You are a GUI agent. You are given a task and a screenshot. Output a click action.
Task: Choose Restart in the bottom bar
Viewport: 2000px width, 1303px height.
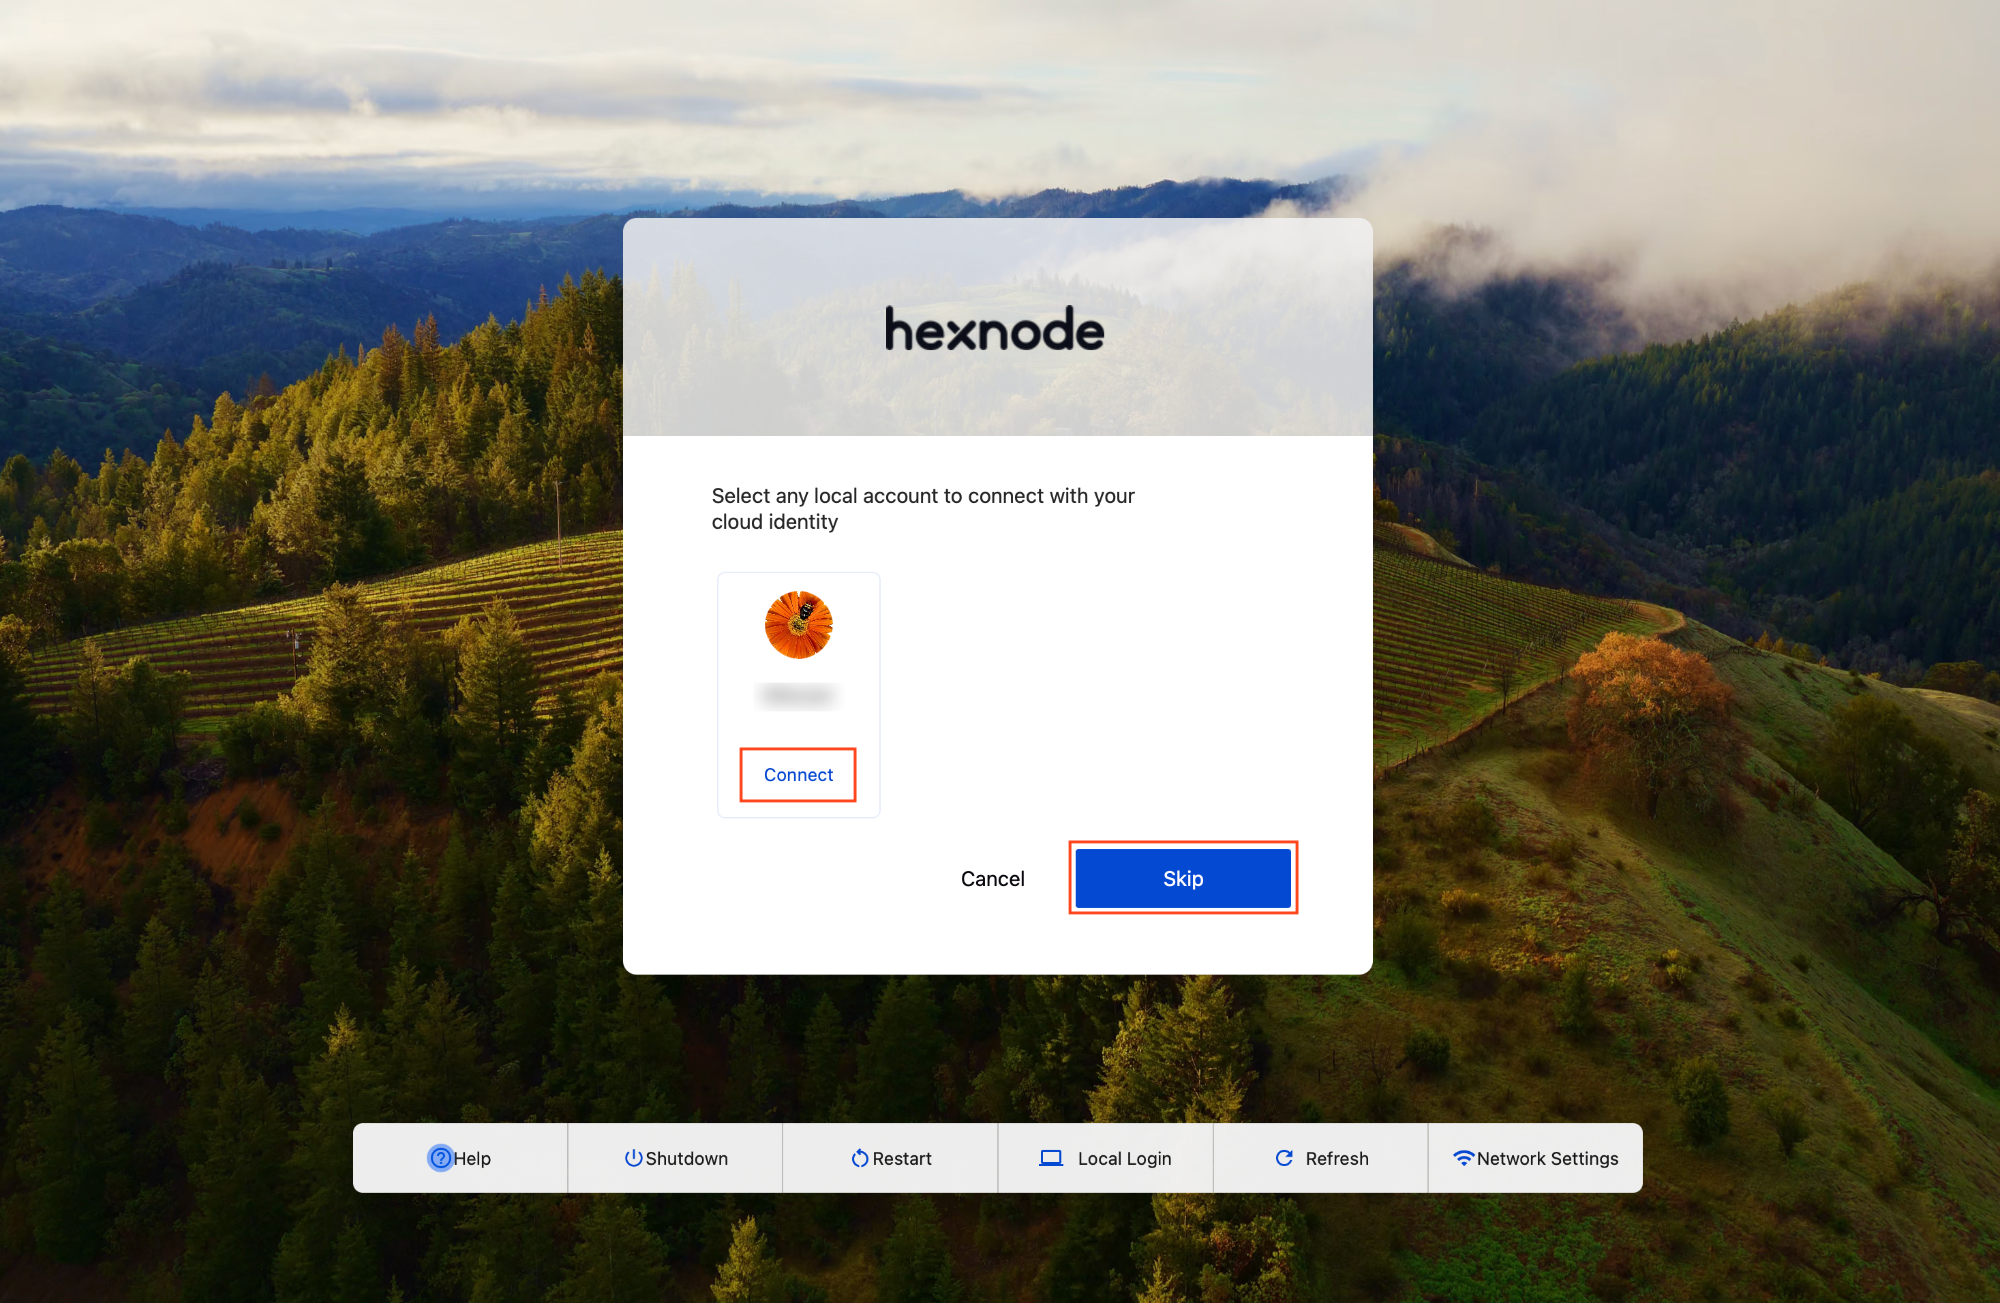click(x=890, y=1158)
